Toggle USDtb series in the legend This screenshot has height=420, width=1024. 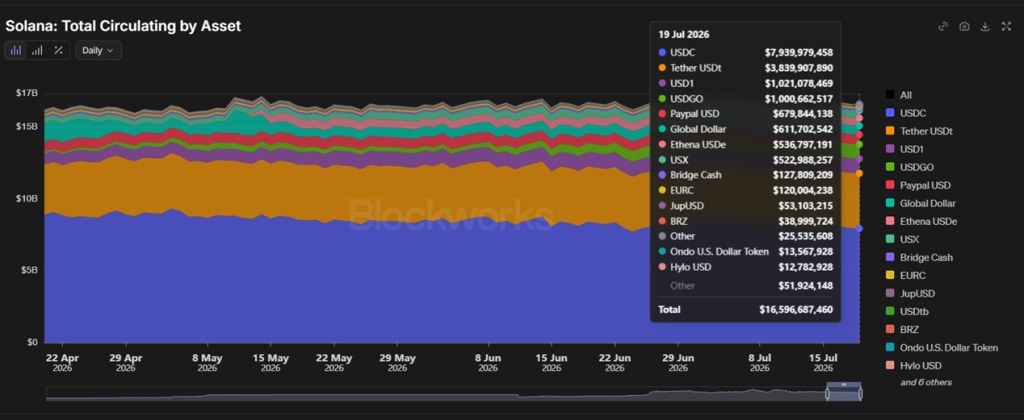908,312
